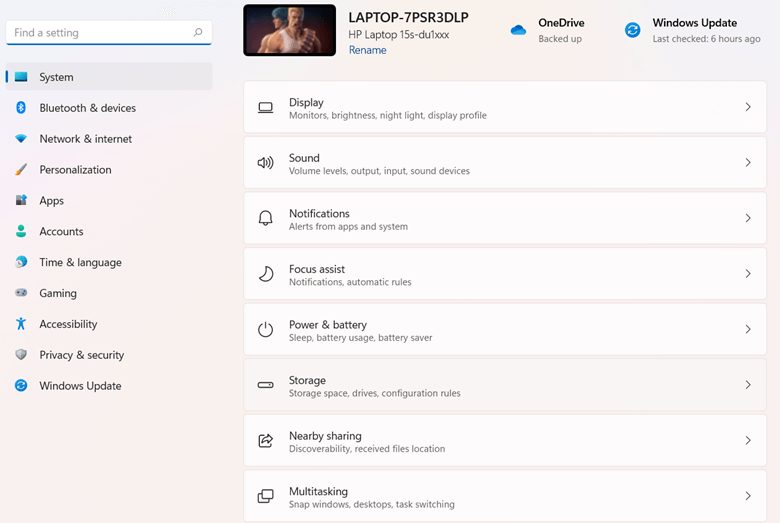Click the Personalization paintbrush icon
Image resolution: width=780 pixels, height=523 pixels.
click(x=21, y=169)
